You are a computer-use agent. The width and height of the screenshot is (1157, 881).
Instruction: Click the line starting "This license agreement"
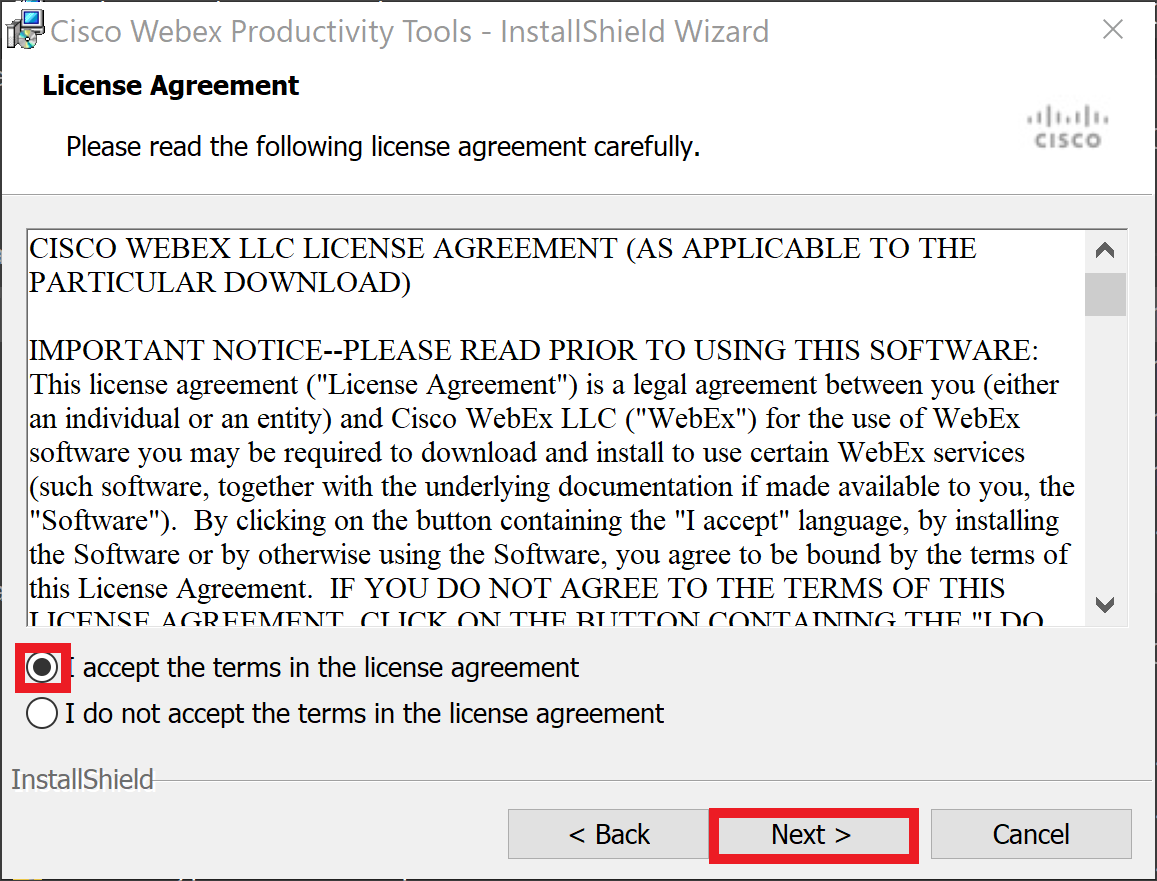tap(545, 385)
